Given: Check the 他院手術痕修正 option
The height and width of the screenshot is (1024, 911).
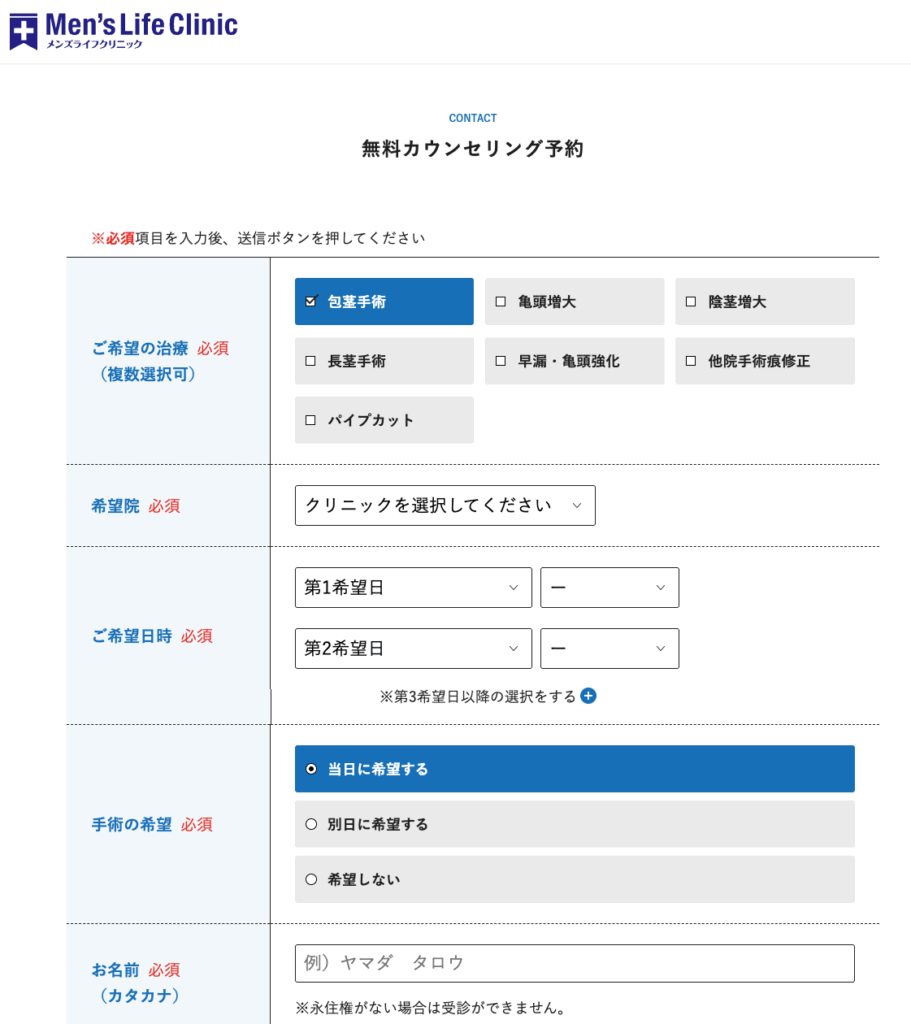Looking at the screenshot, I should pos(765,361).
